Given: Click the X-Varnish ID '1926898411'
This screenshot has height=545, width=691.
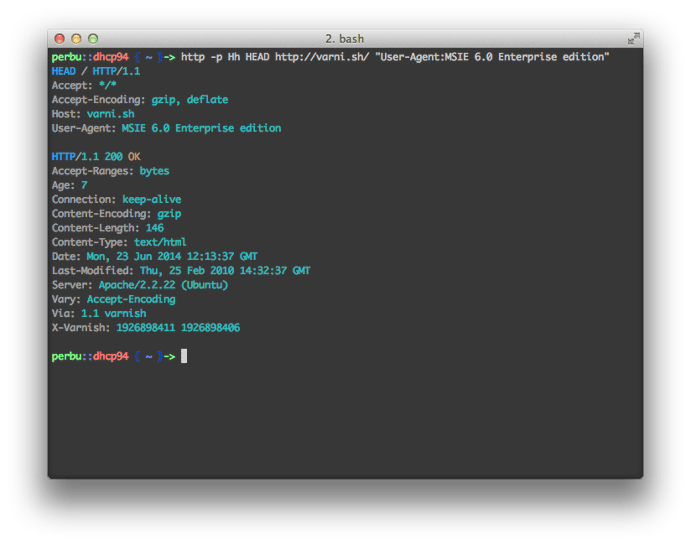Looking at the screenshot, I should tap(145, 327).
